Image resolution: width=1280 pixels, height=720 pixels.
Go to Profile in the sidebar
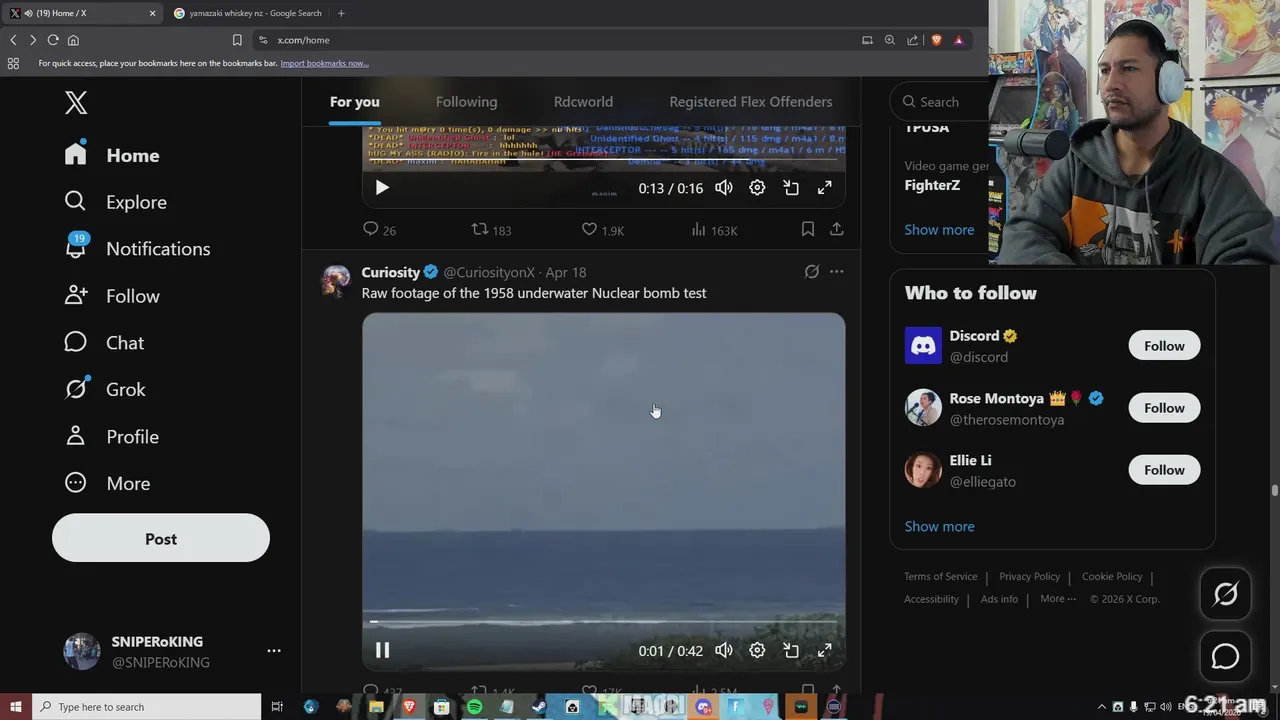pos(112,437)
